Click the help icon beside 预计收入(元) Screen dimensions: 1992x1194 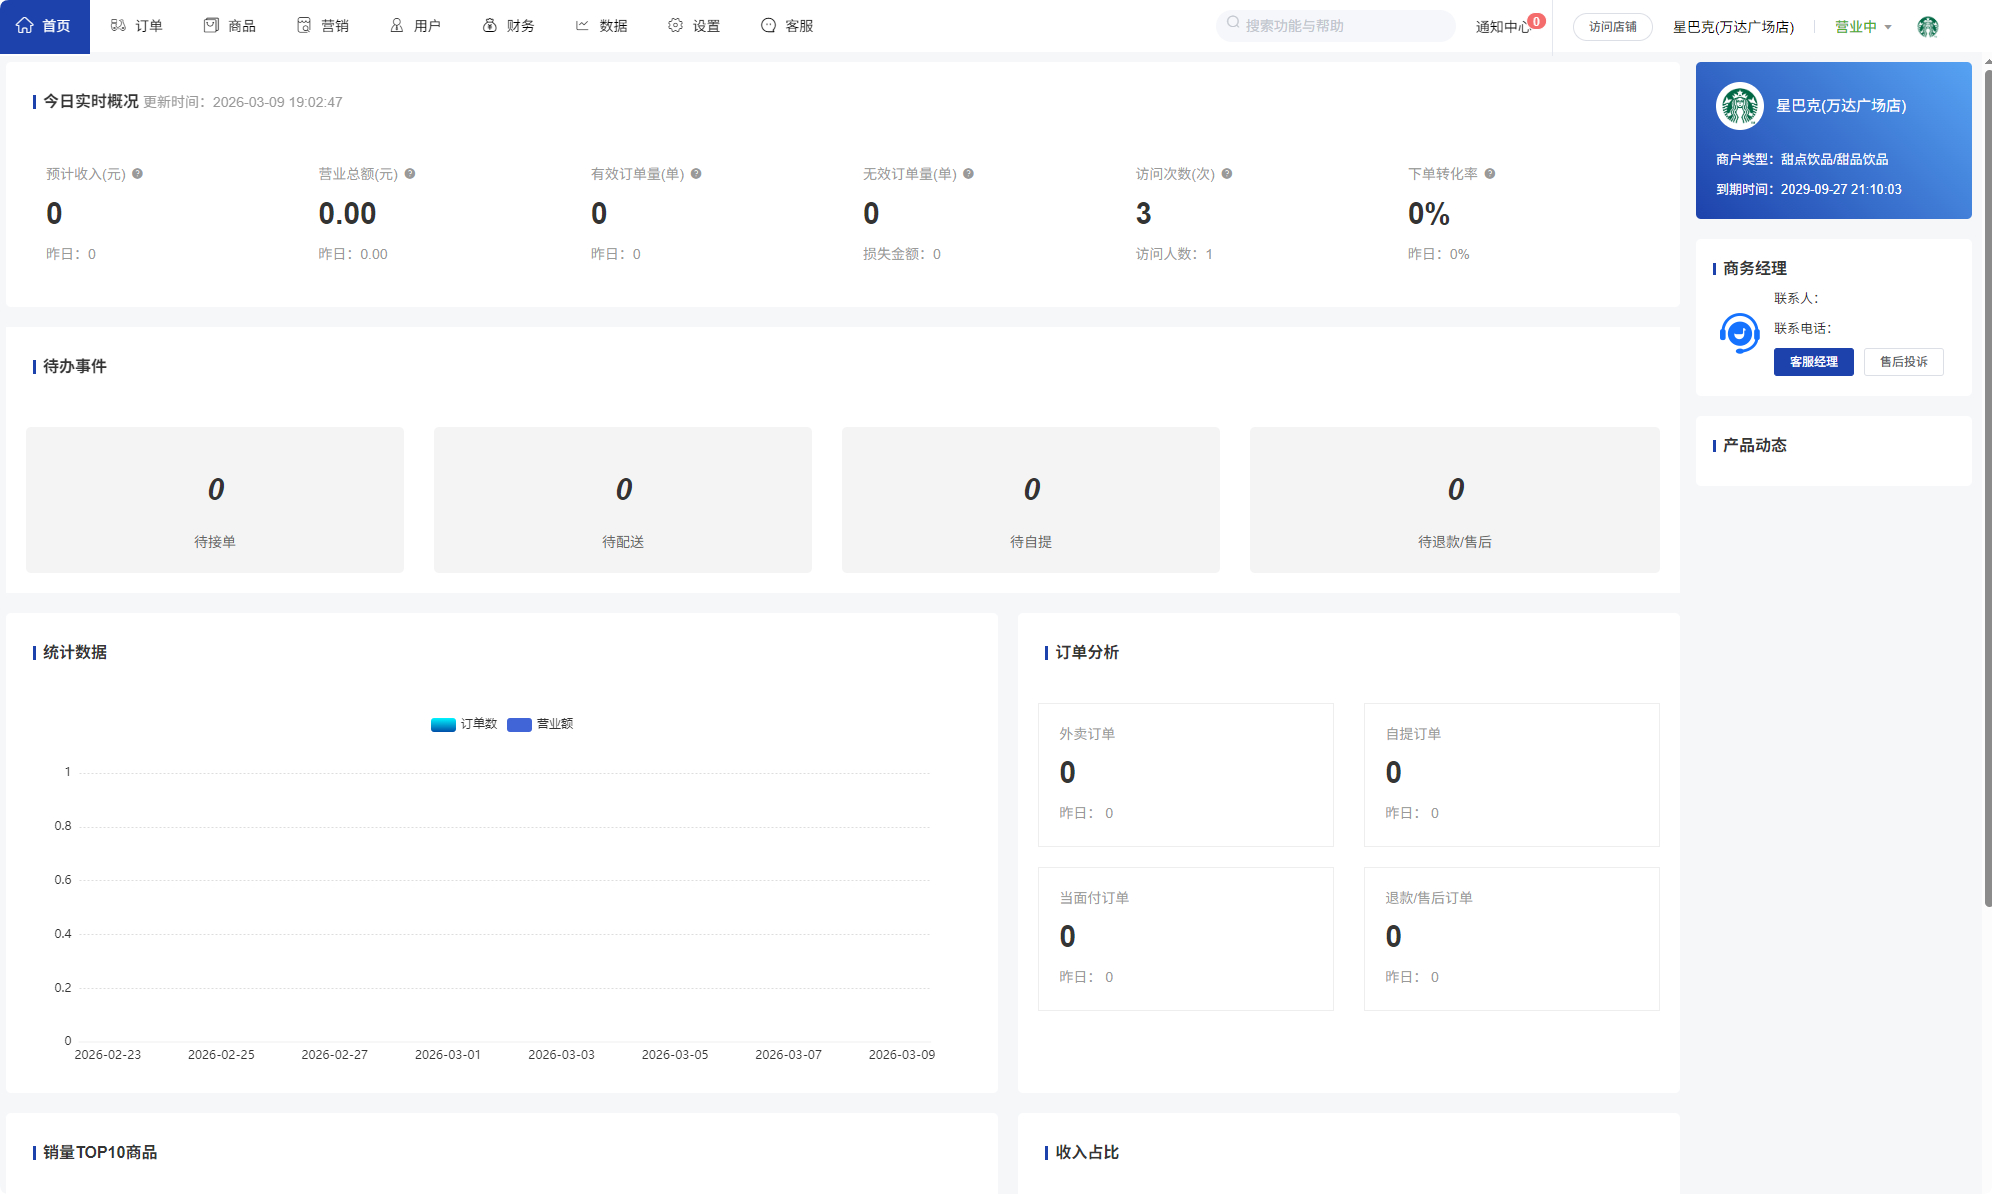point(138,174)
